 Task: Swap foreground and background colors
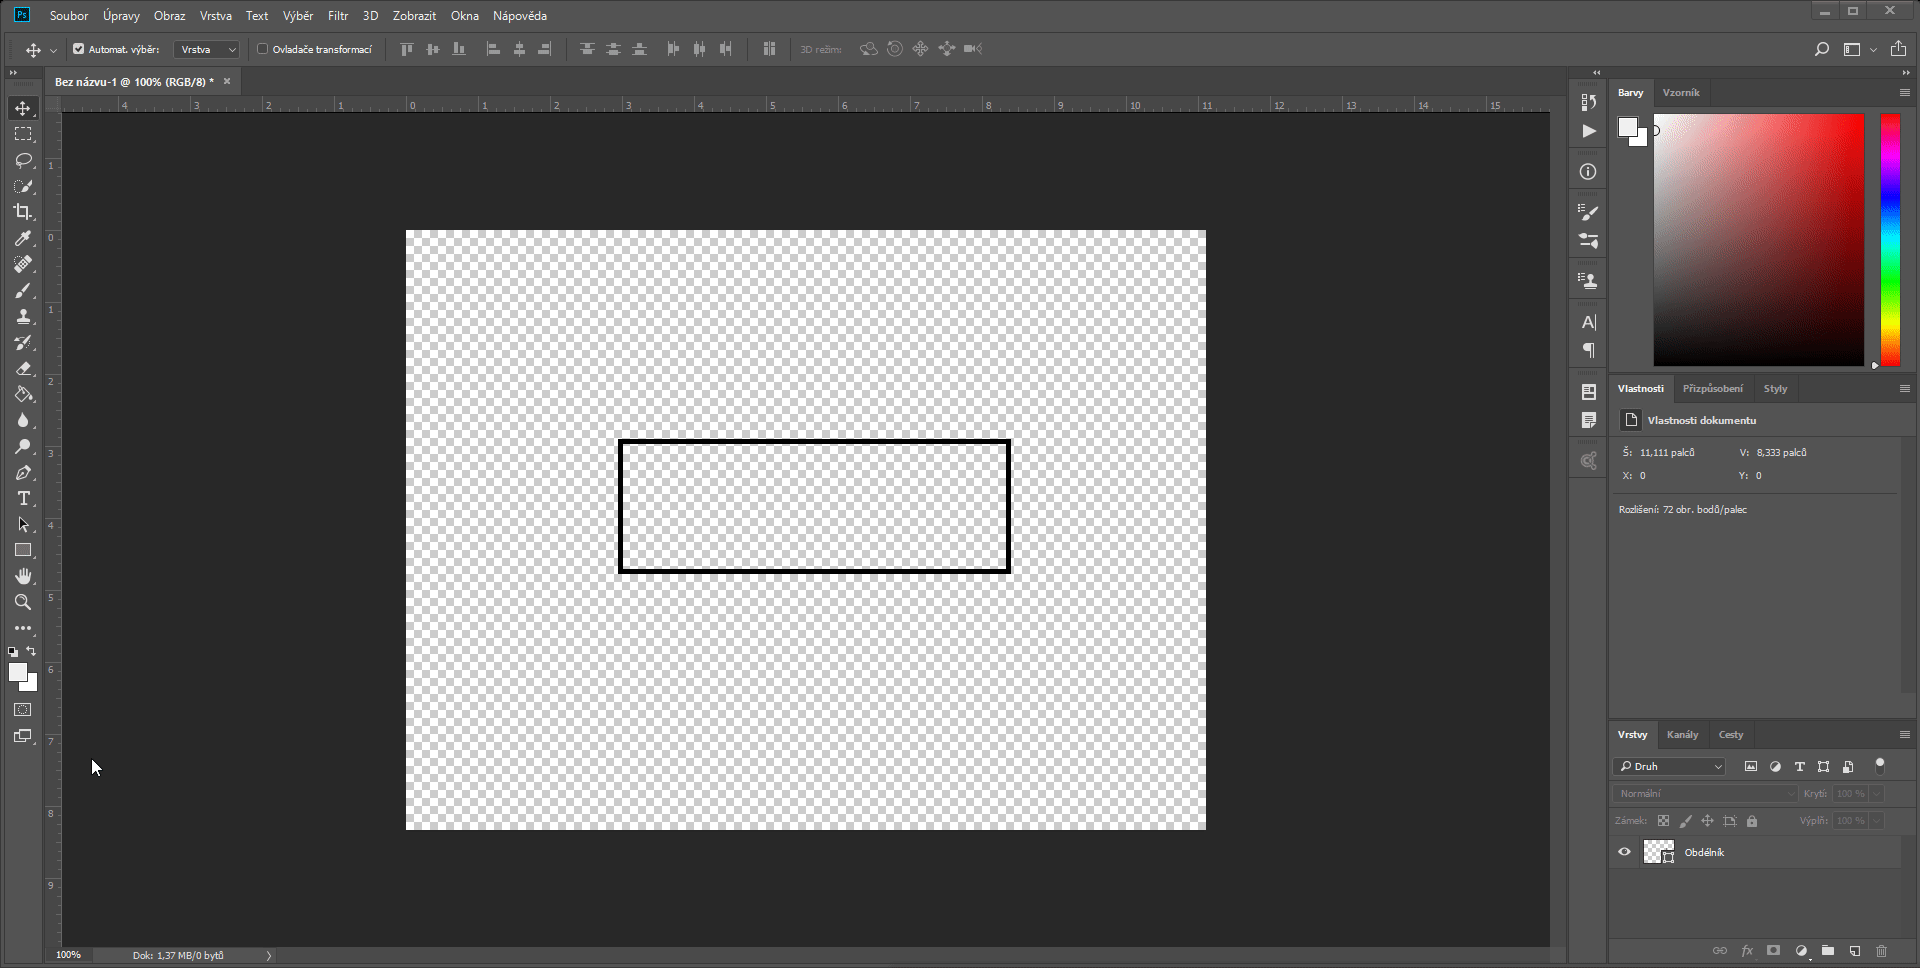(x=31, y=651)
